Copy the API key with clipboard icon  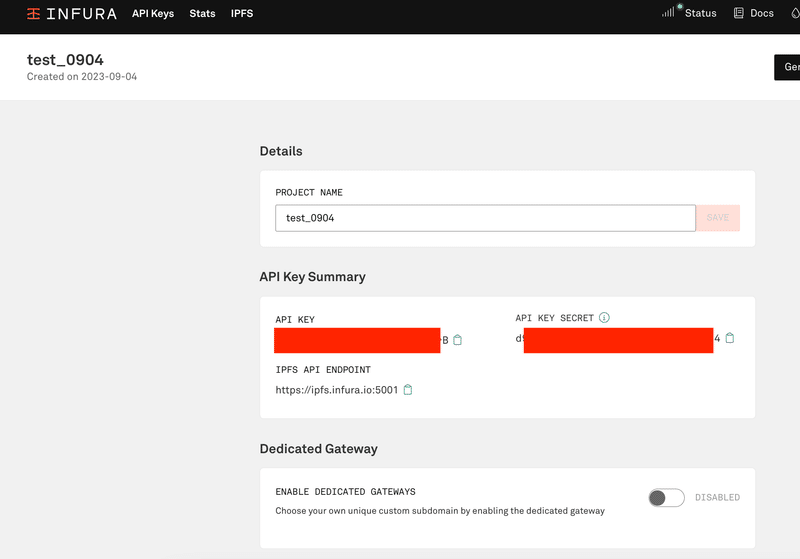(458, 340)
